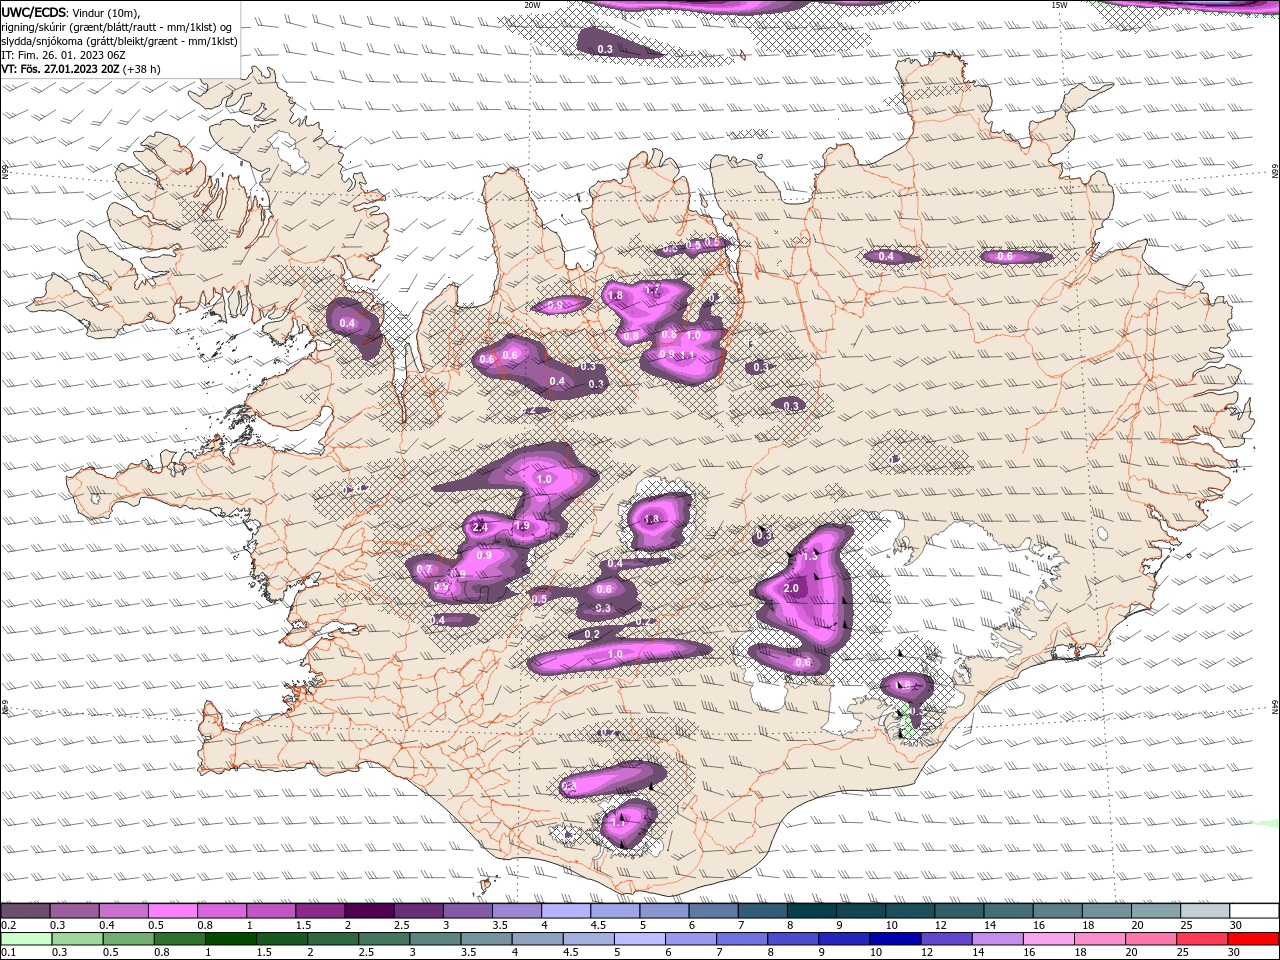1280x960 pixels.
Task: Click the '2.4' snowfall value on the map
Action: (480, 527)
